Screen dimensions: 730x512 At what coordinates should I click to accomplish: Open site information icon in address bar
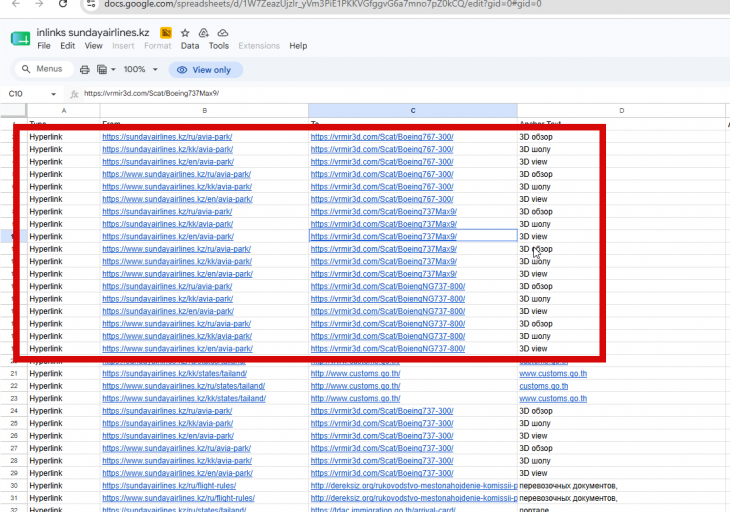coord(91,4)
